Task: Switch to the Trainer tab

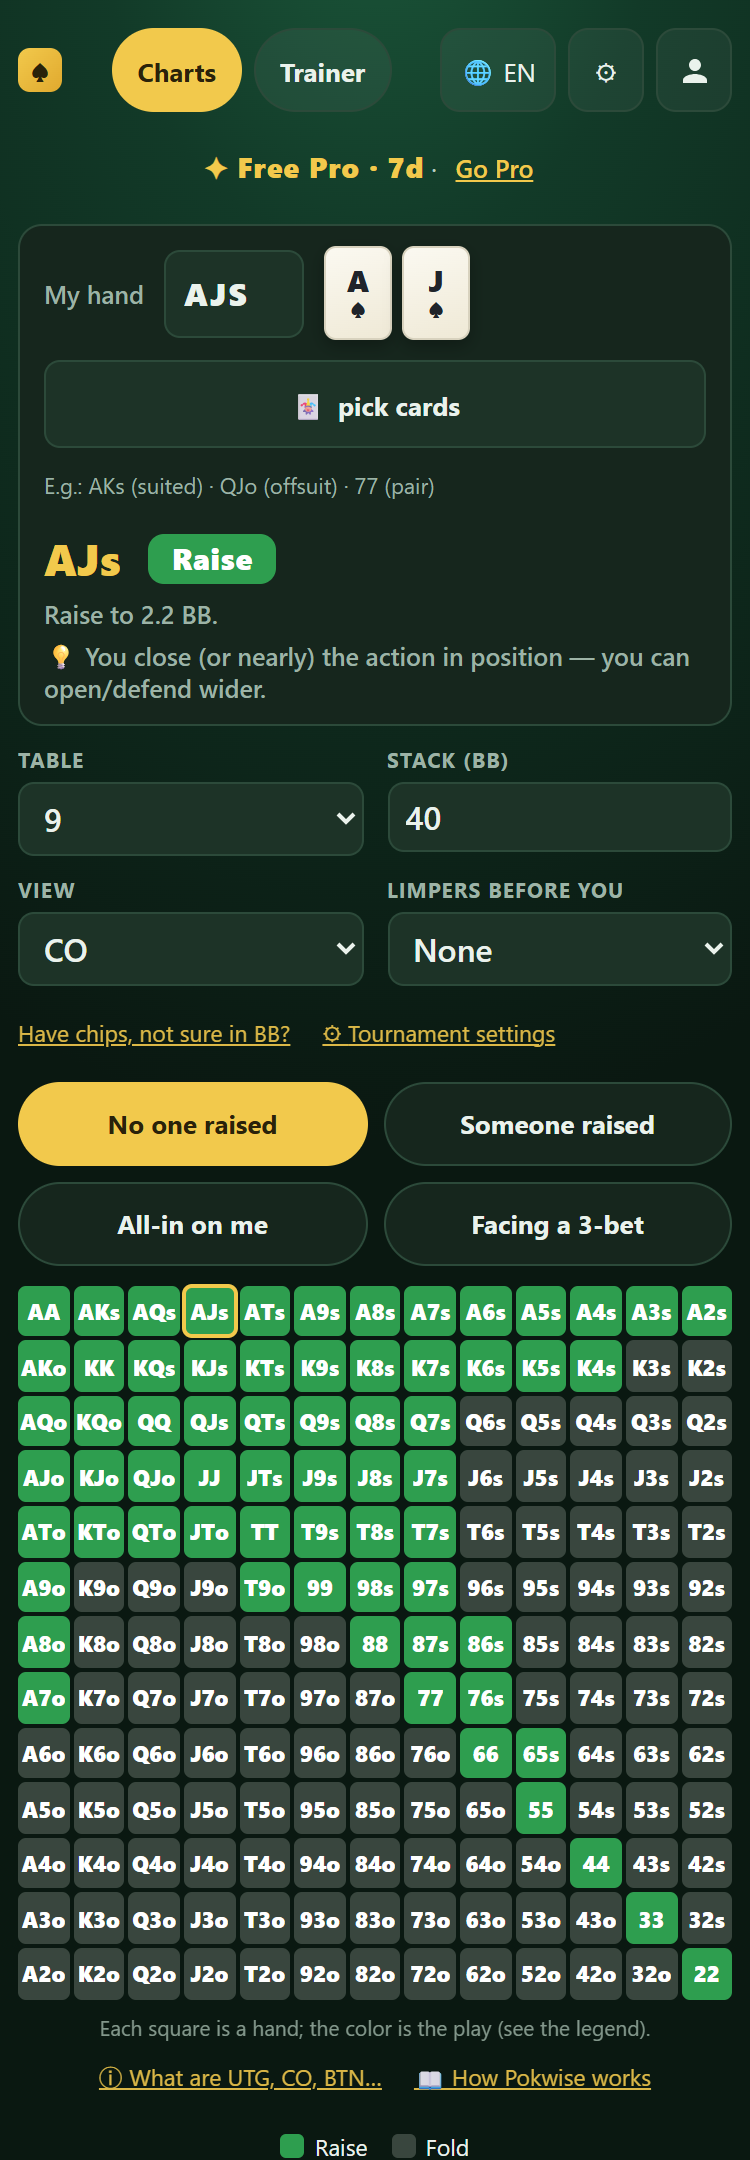Action: (322, 70)
